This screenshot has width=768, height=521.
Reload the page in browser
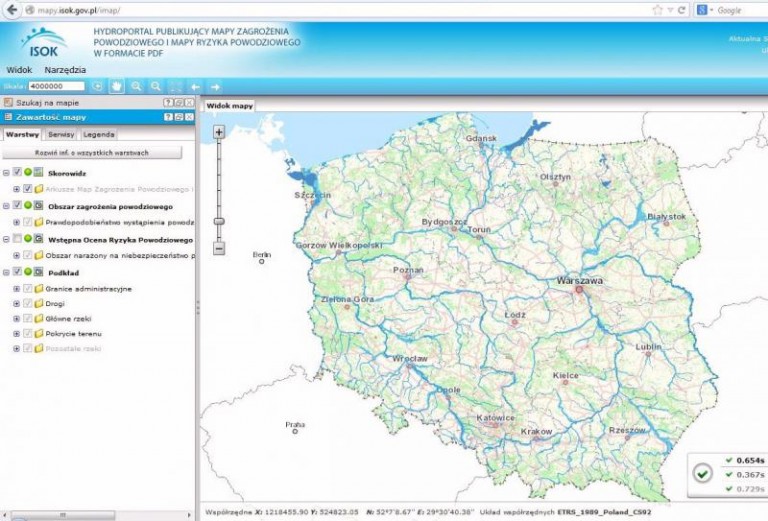point(681,10)
